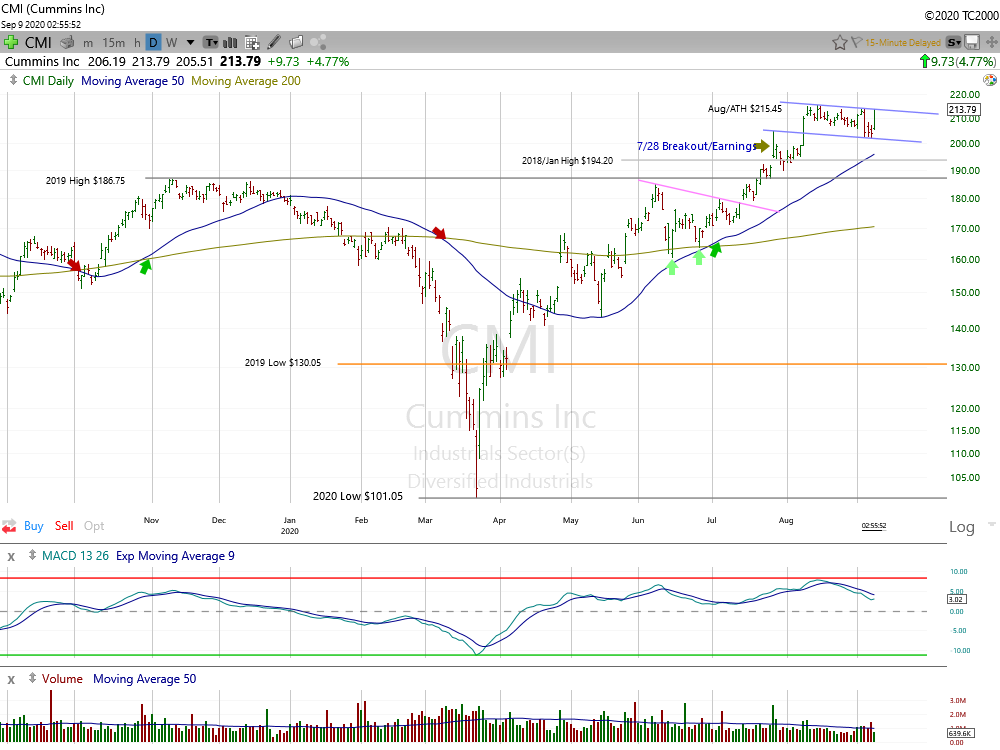Click the Buy button

click(33, 526)
